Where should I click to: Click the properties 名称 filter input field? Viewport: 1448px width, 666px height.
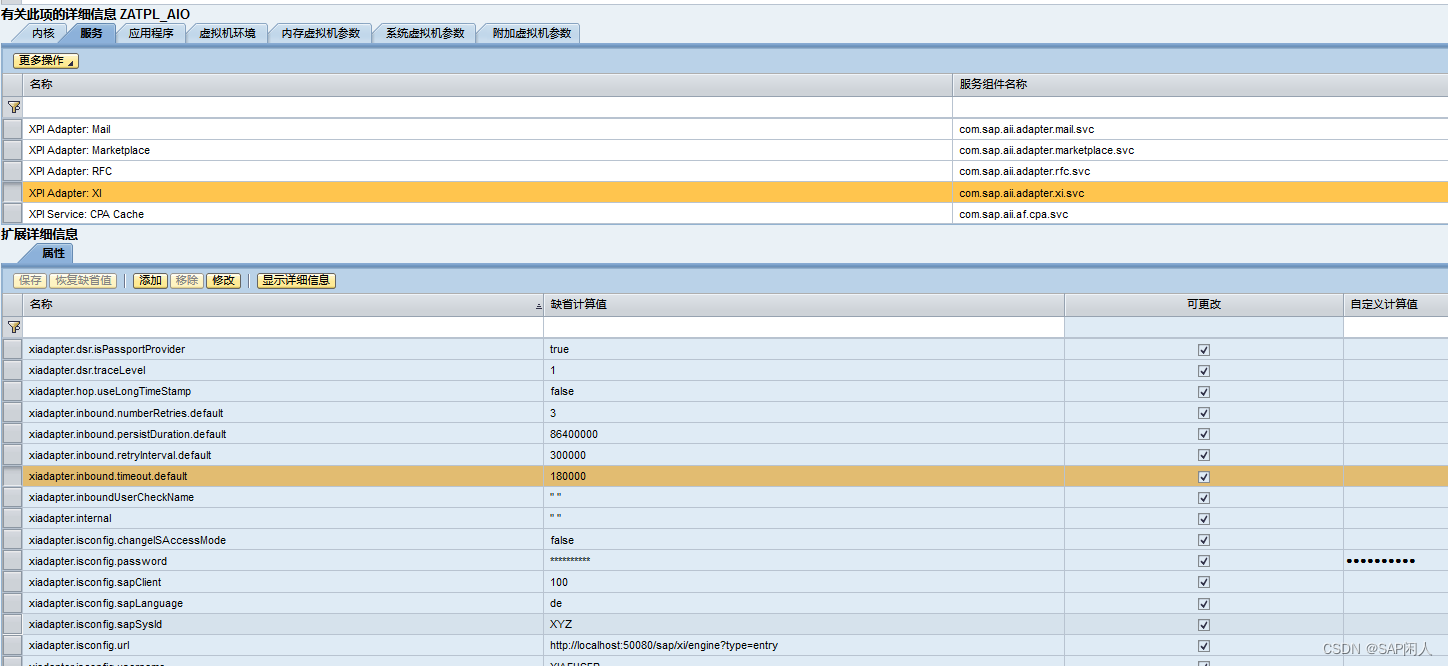283,328
